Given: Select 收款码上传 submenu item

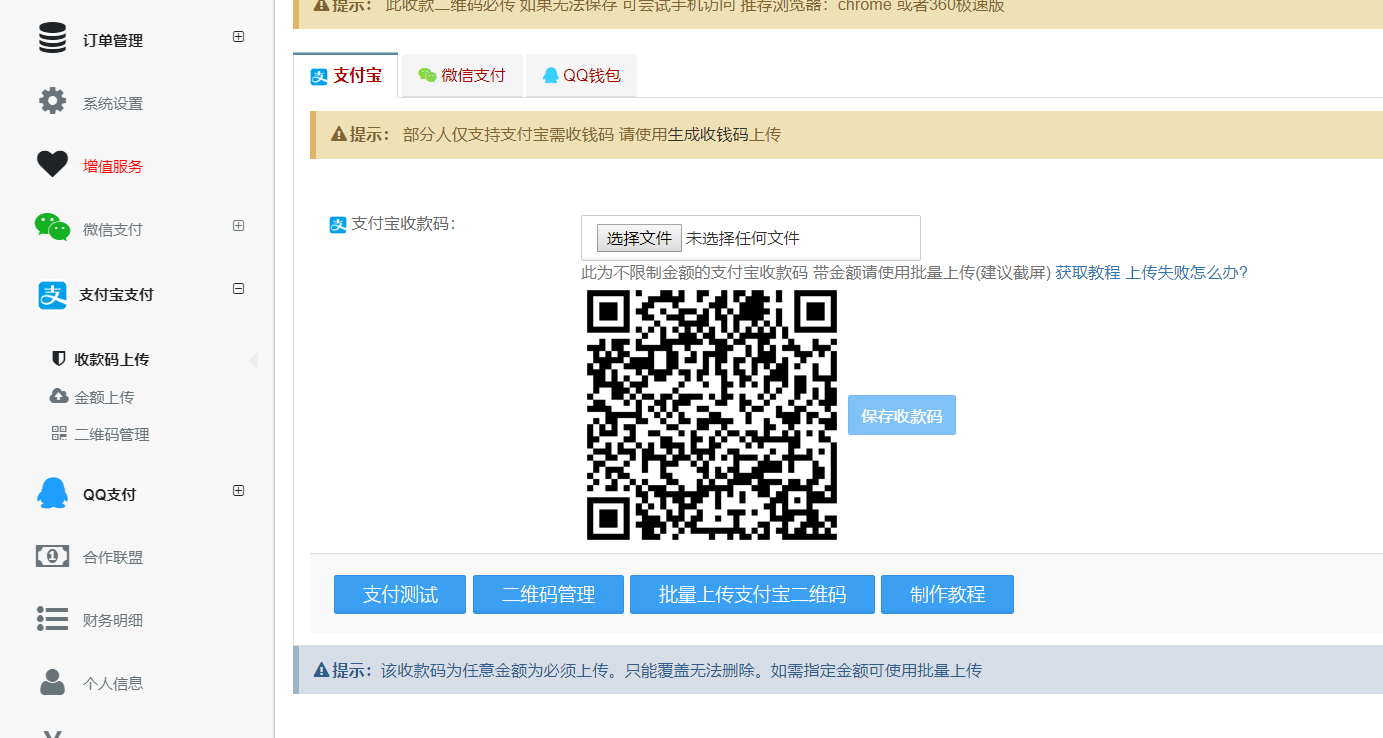Looking at the screenshot, I should point(111,360).
